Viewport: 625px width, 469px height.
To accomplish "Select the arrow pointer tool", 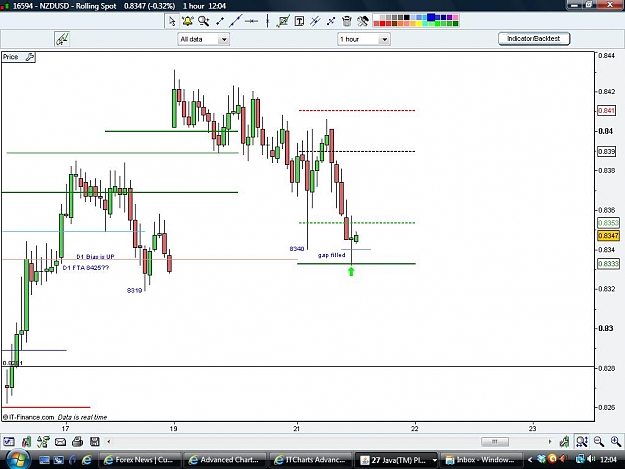I will coord(172,21).
